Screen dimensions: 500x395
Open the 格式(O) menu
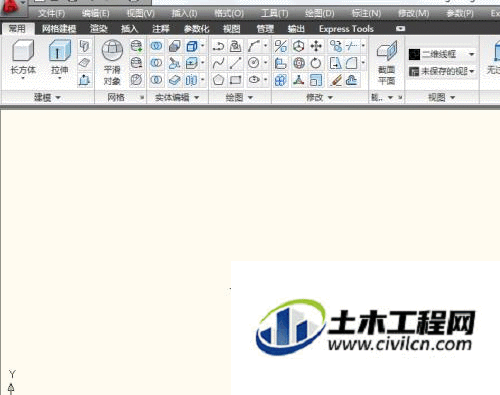229,13
